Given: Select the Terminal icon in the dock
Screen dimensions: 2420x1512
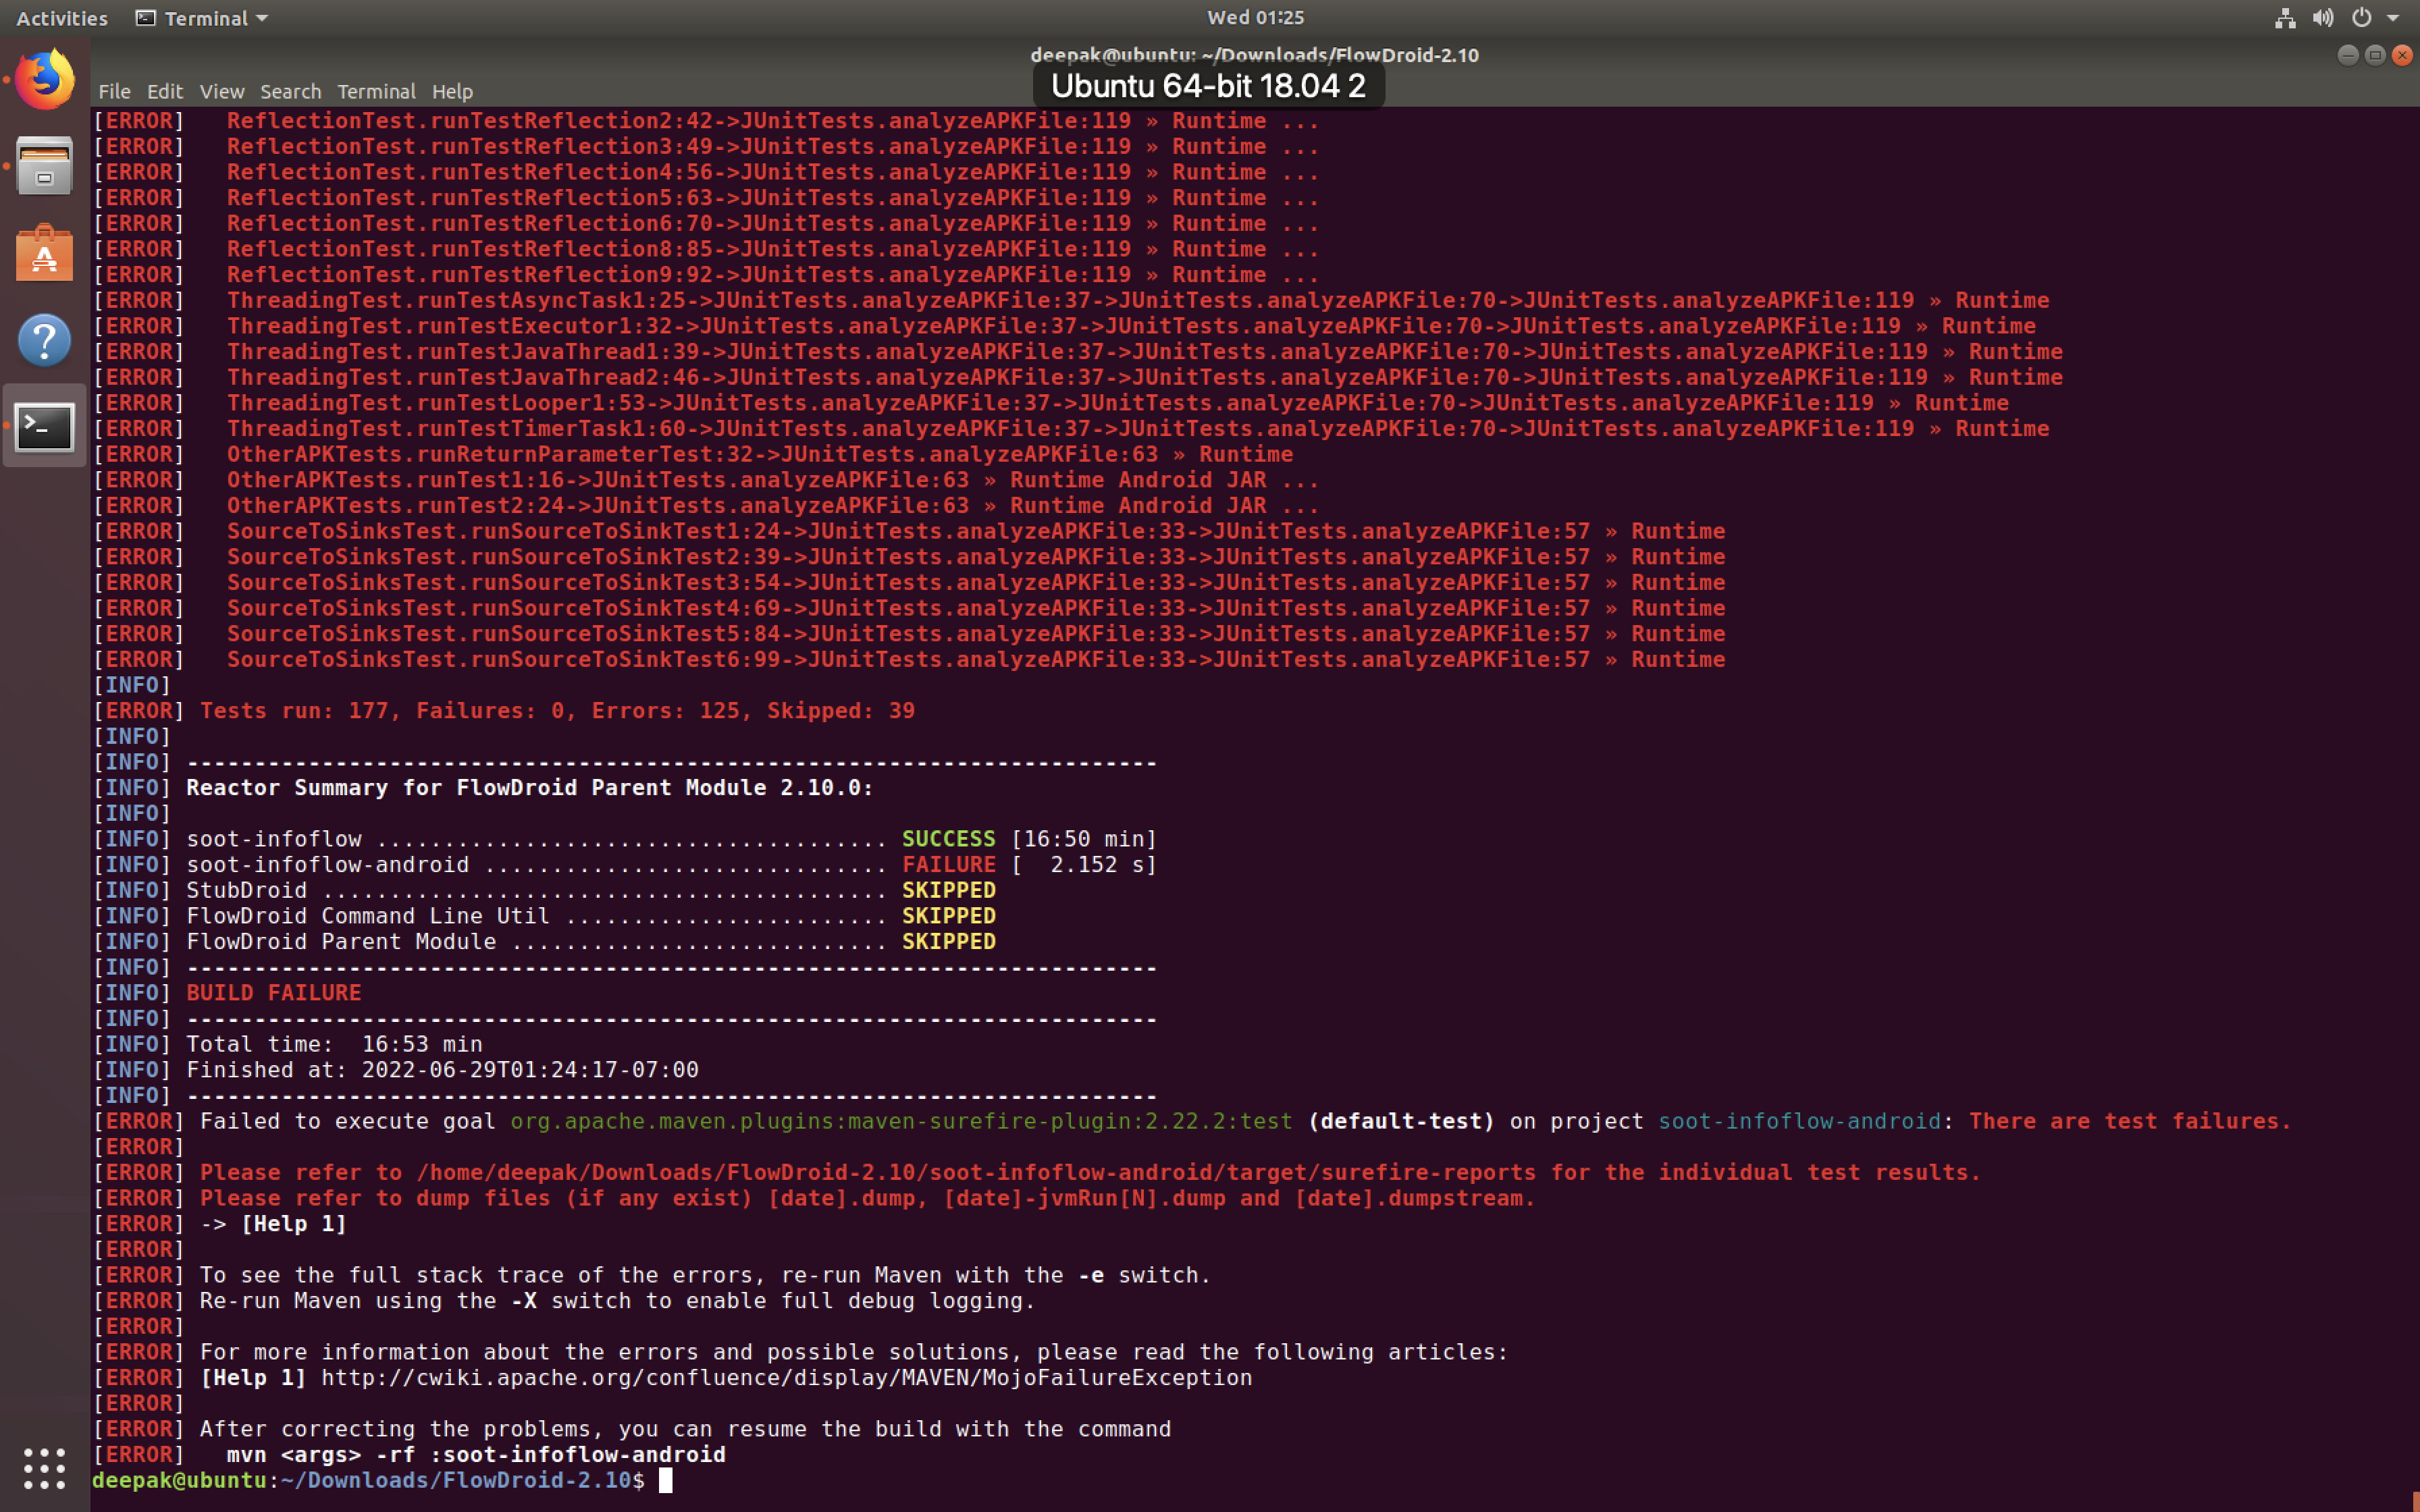Looking at the screenshot, I should click(44, 427).
